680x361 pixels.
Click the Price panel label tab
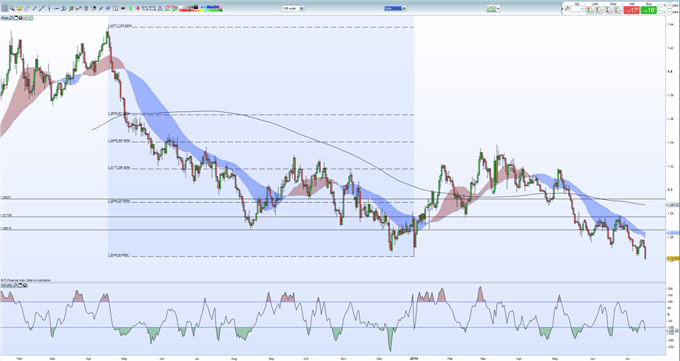(4, 18)
